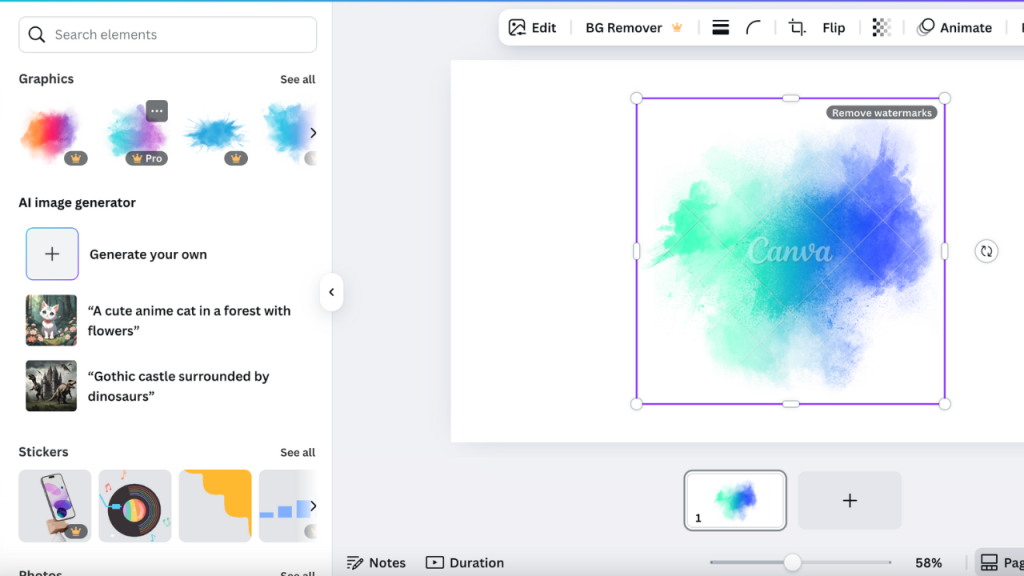
Task: Click the rotate handle beside the image
Action: click(986, 251)
